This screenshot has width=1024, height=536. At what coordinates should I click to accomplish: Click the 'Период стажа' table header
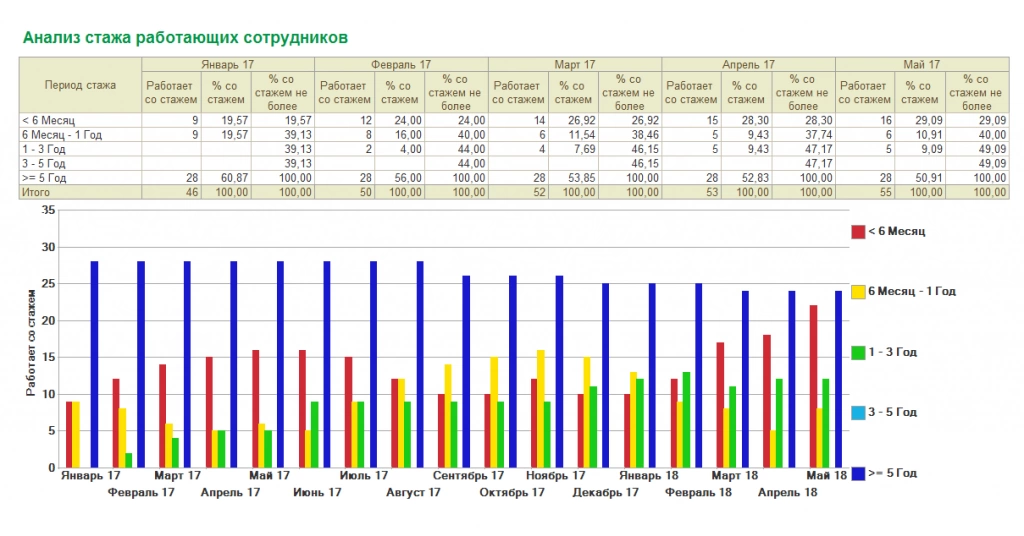[80, 85]
